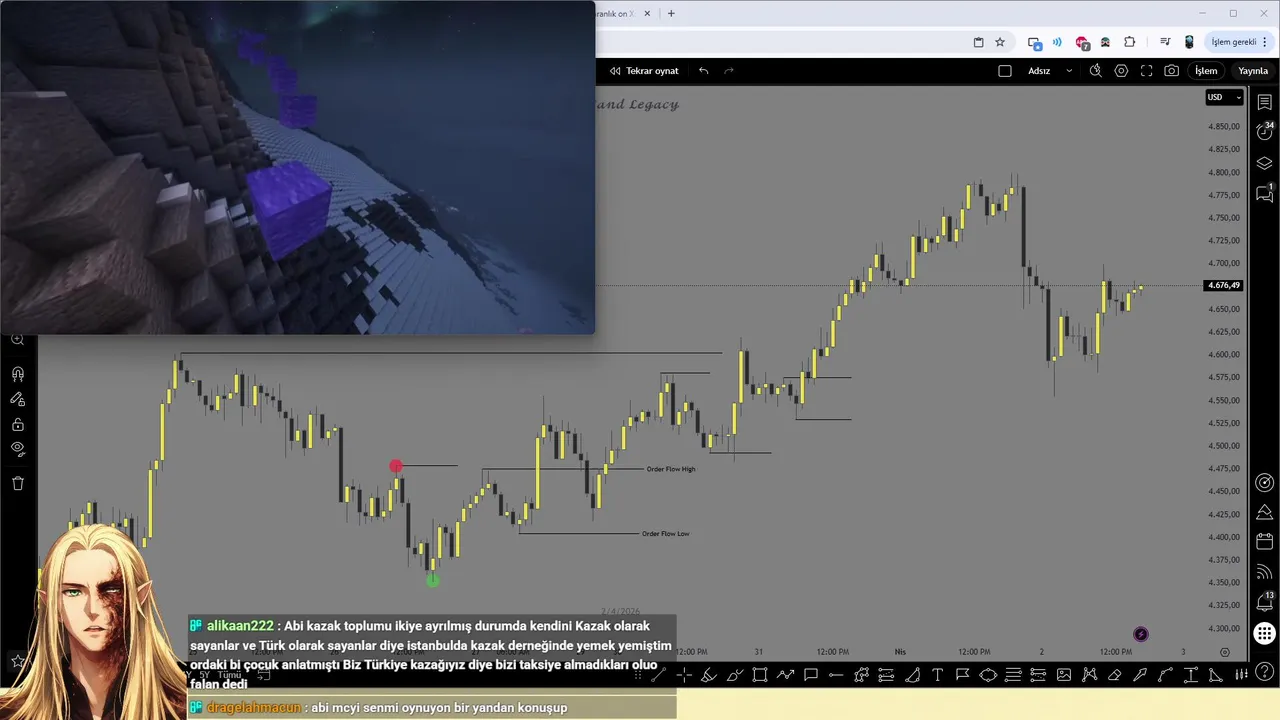
Task: Click the purple lightning event marker on time axis
Action: pyautogui.click(x=1141, y=634)
